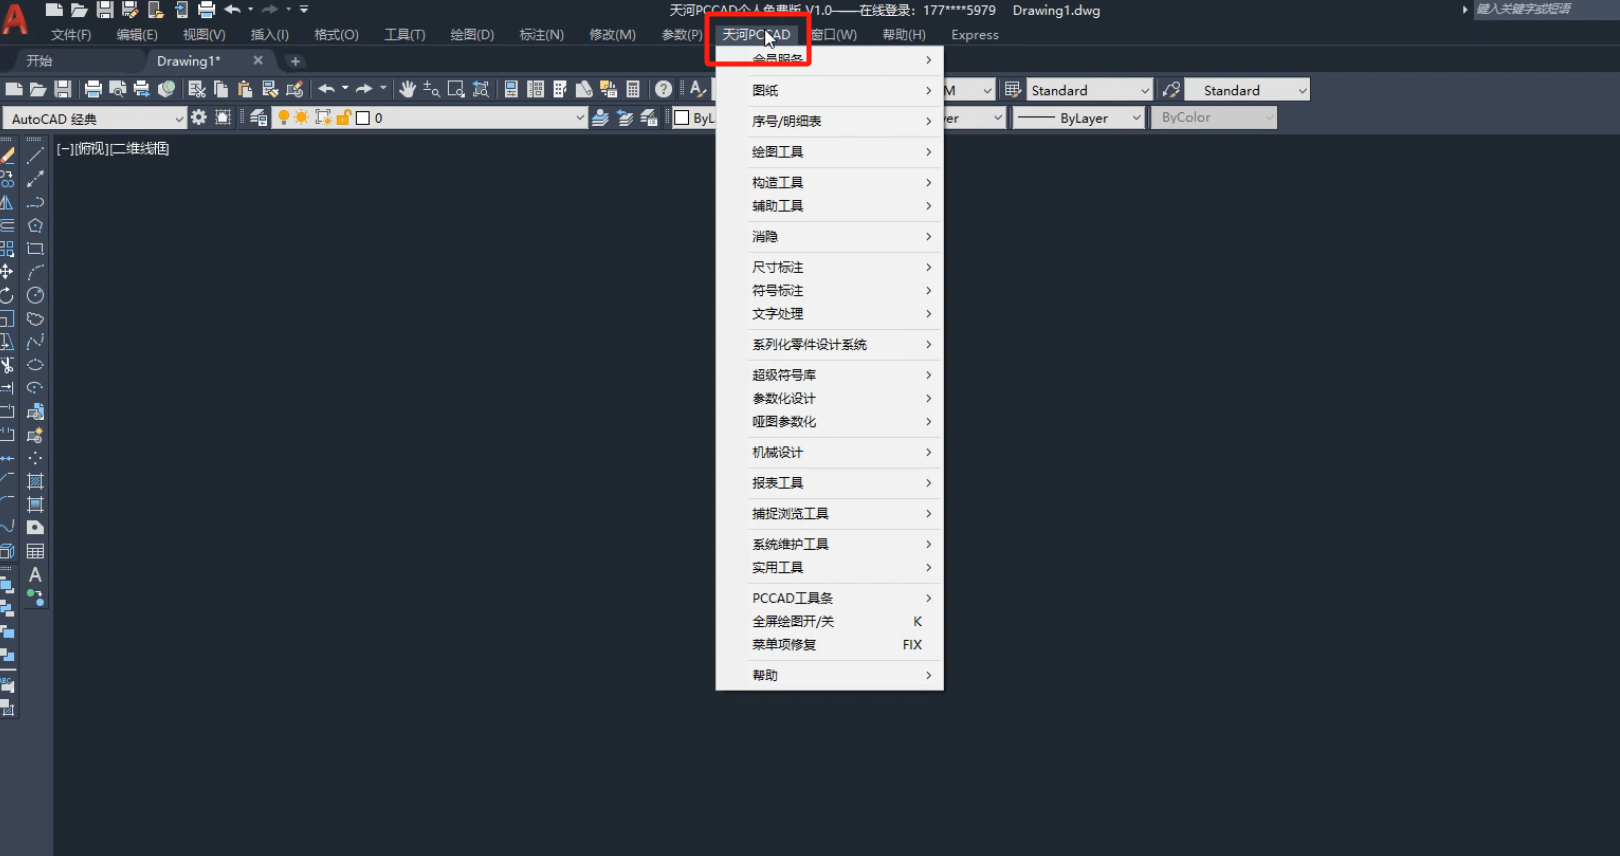Click the Help question mark icon
Image resolution: width=1620 pixels, height=856 pixels.
[663, 89]
